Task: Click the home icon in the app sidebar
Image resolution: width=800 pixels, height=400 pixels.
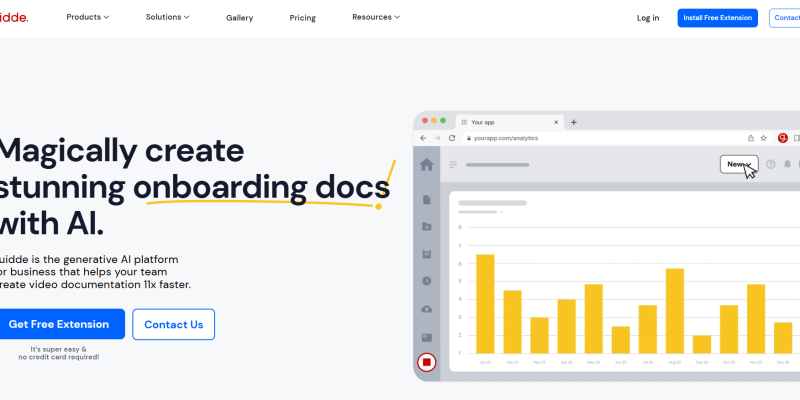Action: [x=427, y=165]
